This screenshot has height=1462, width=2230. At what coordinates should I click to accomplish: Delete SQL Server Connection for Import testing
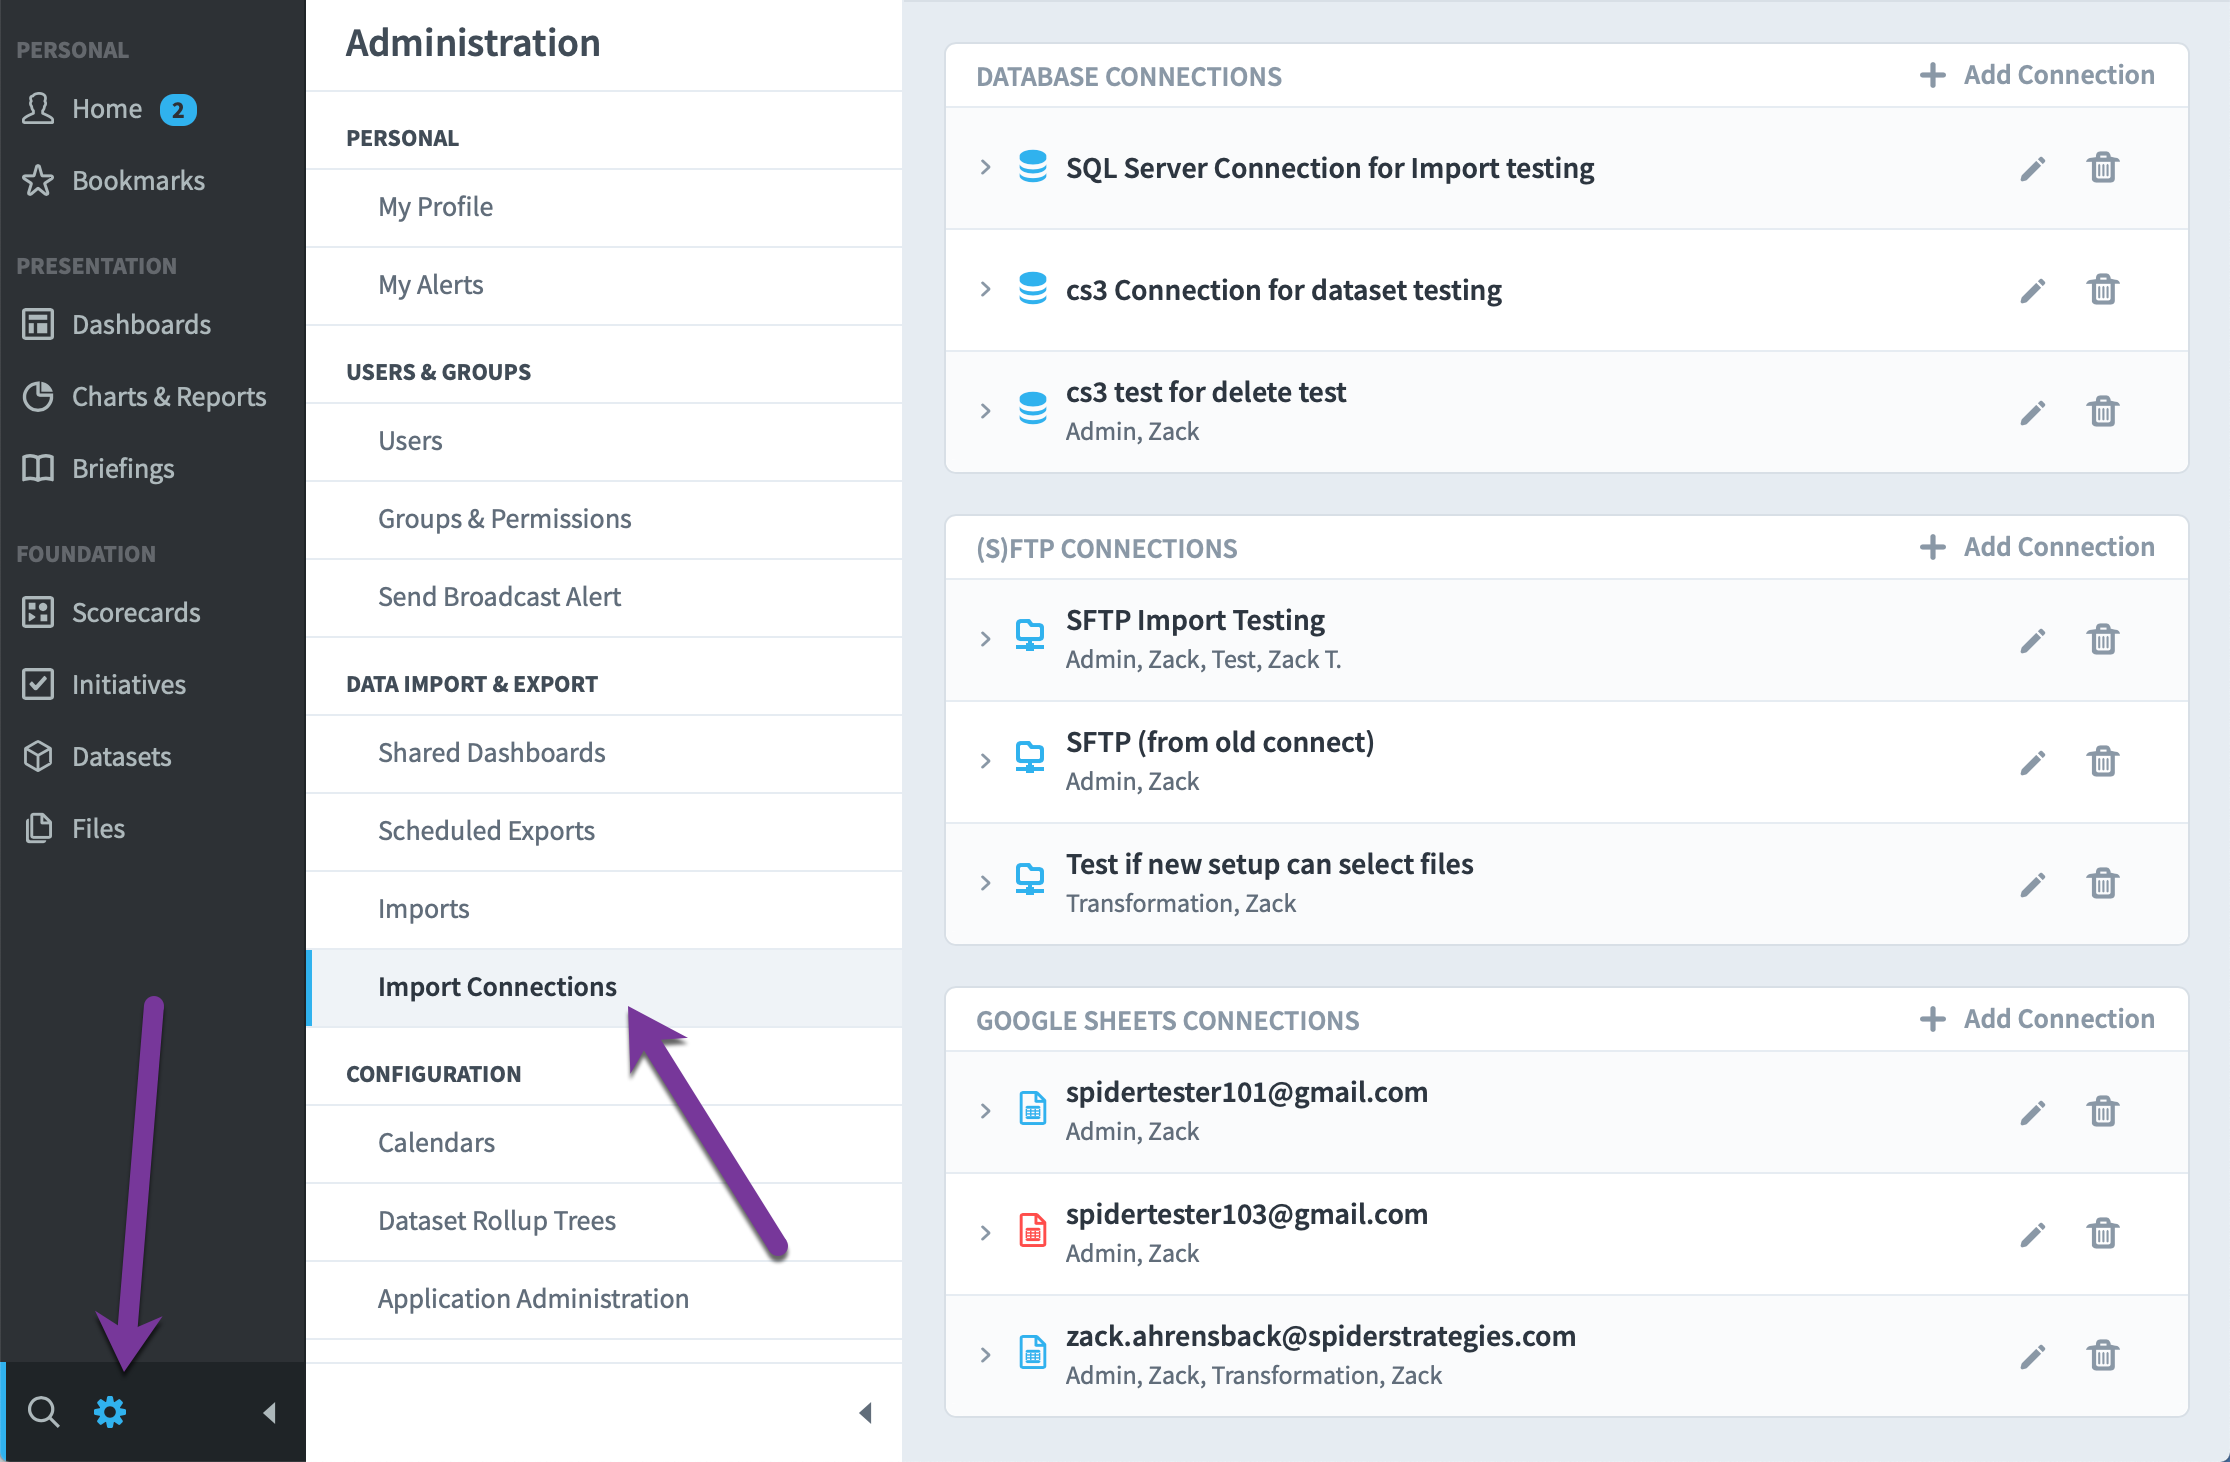pos(2103,167)
